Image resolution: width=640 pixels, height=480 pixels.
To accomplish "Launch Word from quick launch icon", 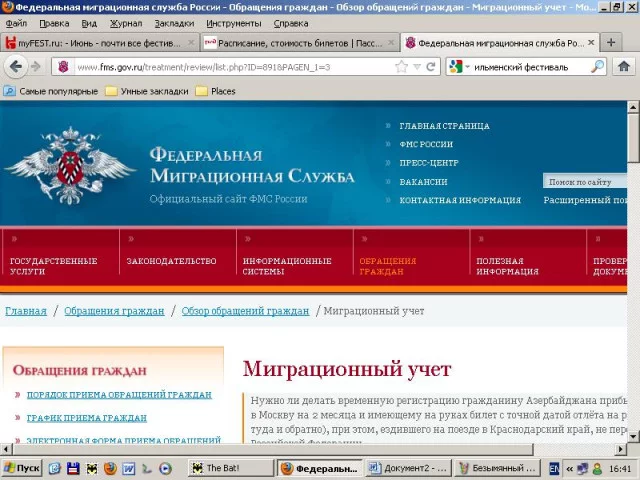I will [129, 468].
